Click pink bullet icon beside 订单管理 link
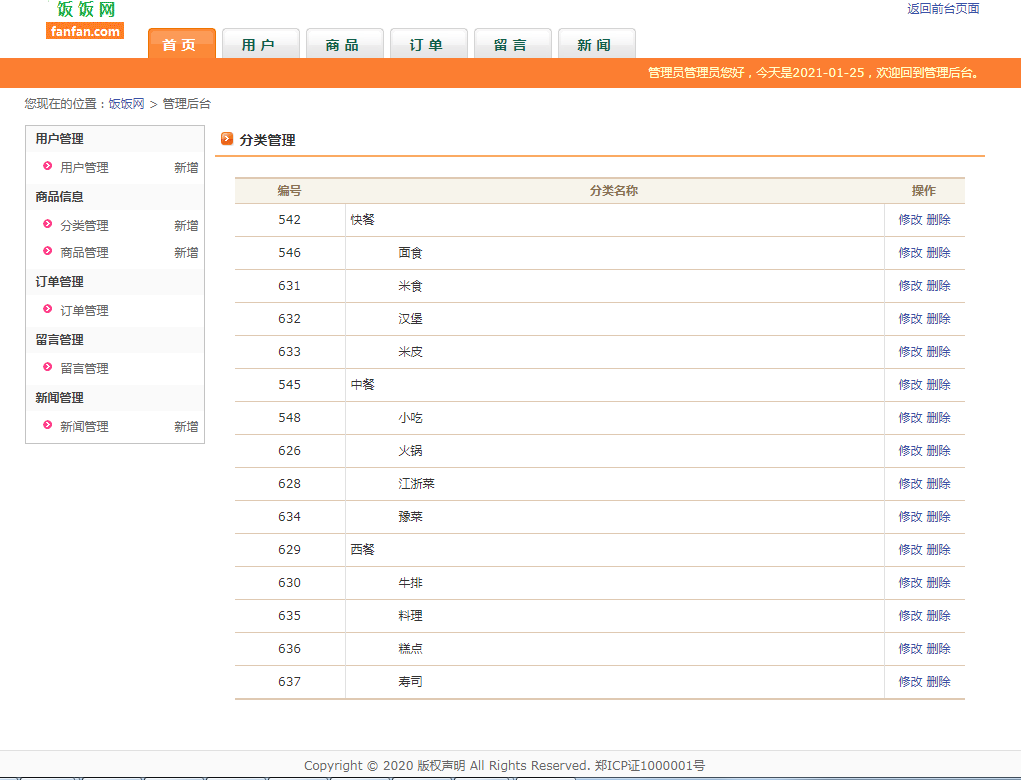This screenshot has width=1021, height=780. (48, 309)
